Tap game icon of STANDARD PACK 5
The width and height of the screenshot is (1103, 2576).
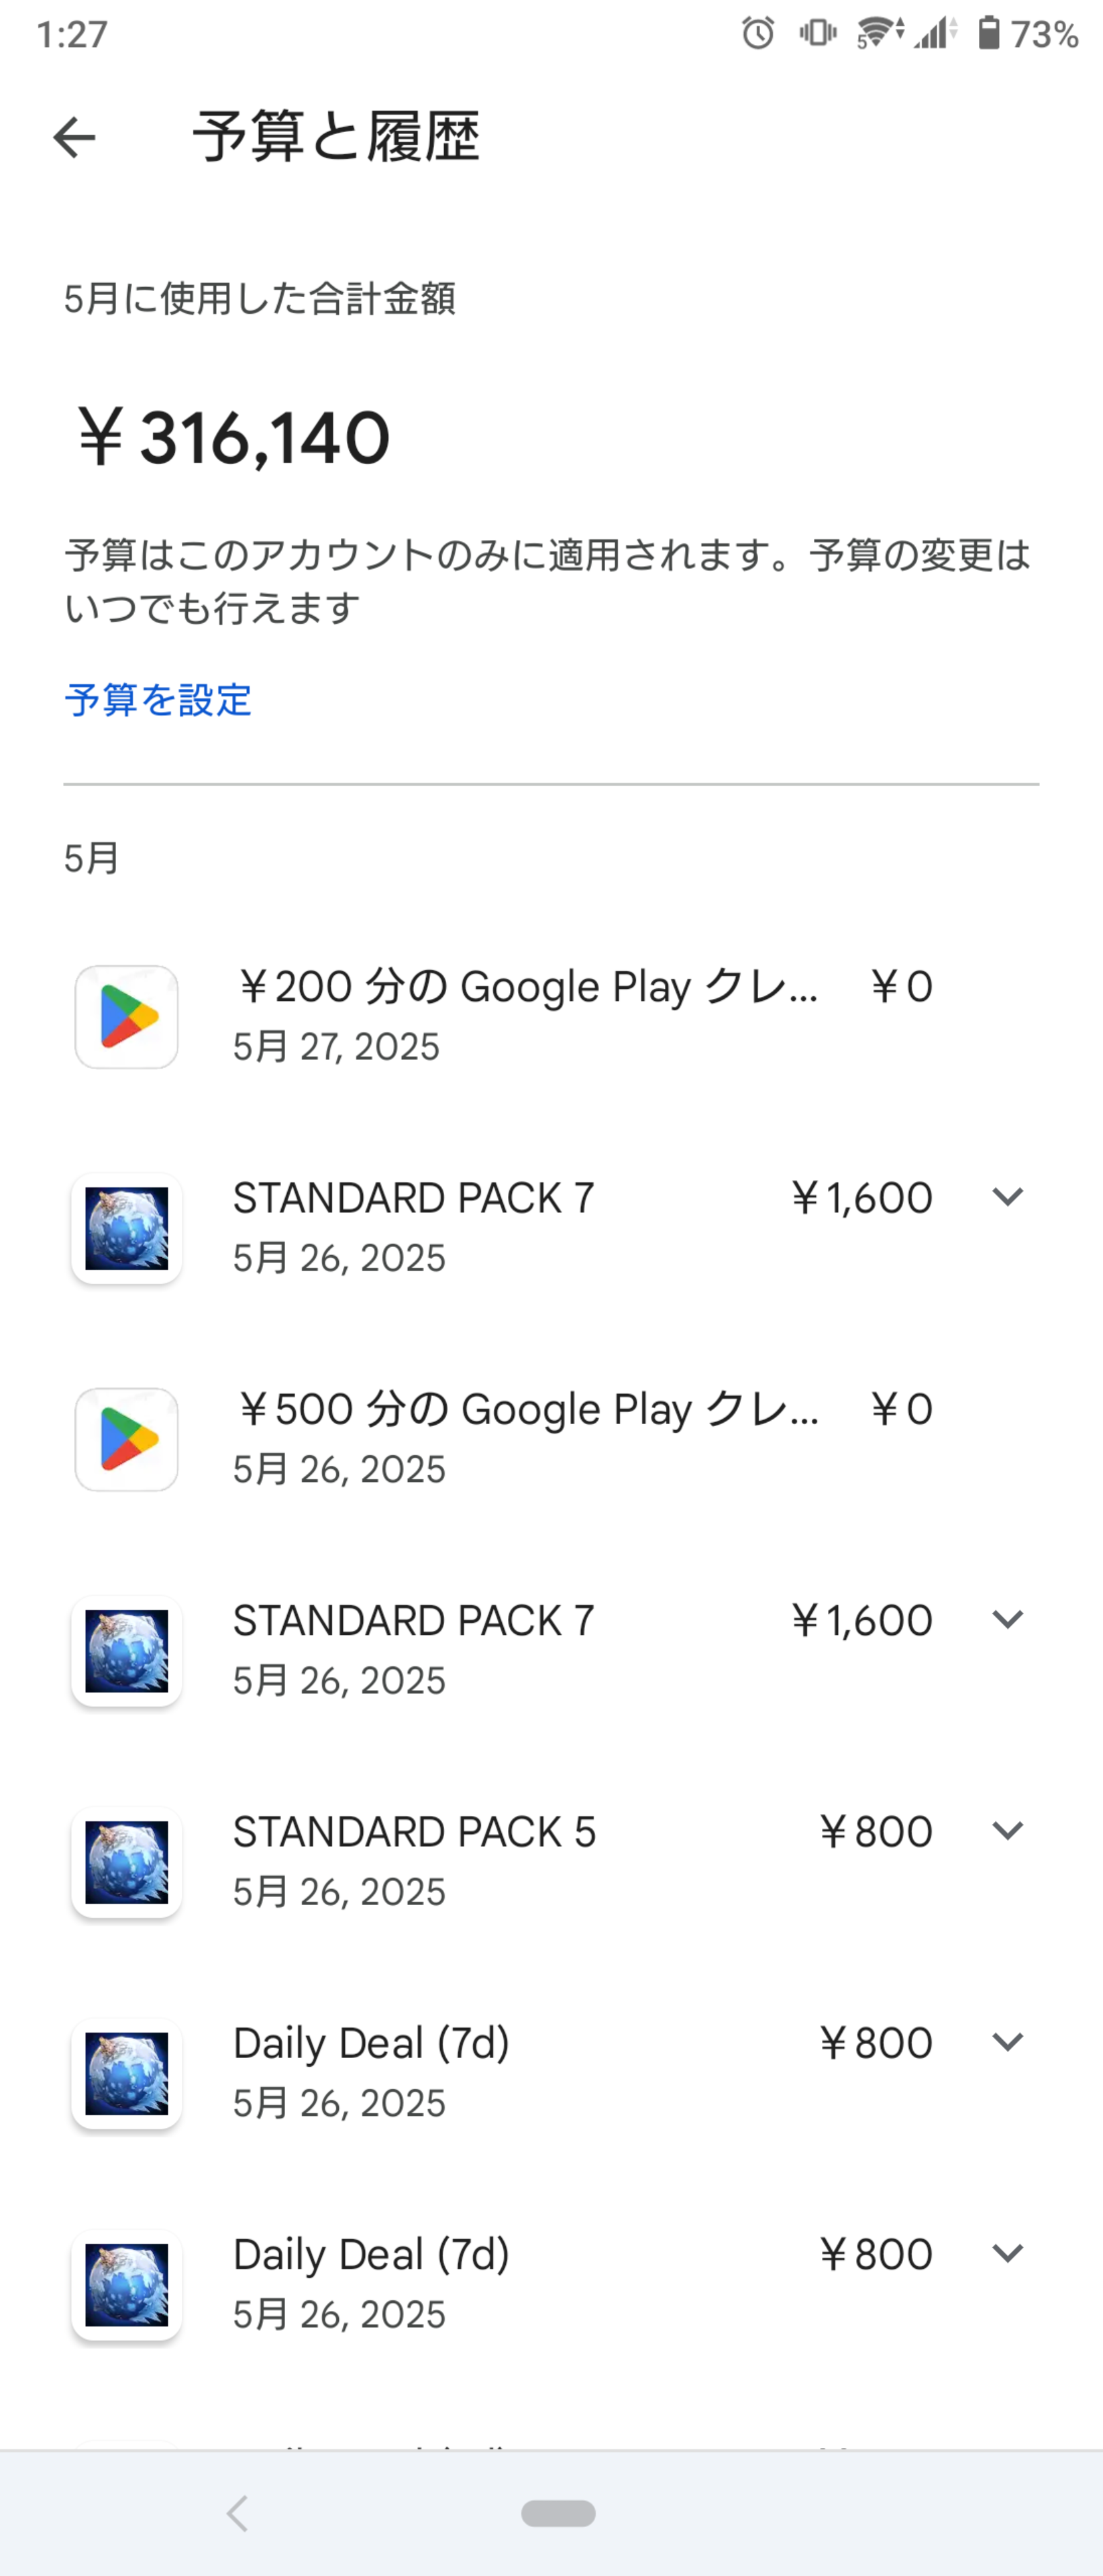[127, 1863]
